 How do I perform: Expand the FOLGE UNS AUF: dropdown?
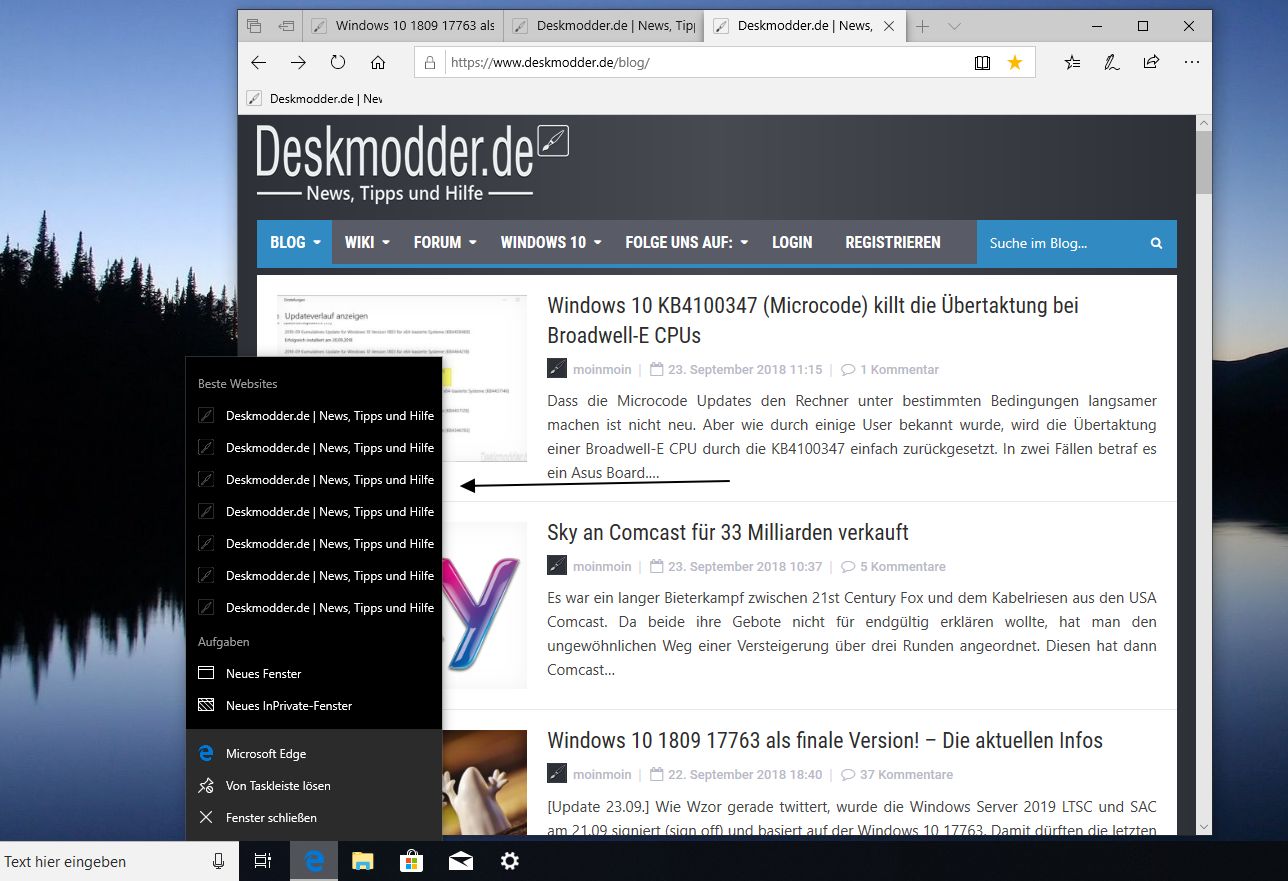pyautogui.click(x=687, y=243)
